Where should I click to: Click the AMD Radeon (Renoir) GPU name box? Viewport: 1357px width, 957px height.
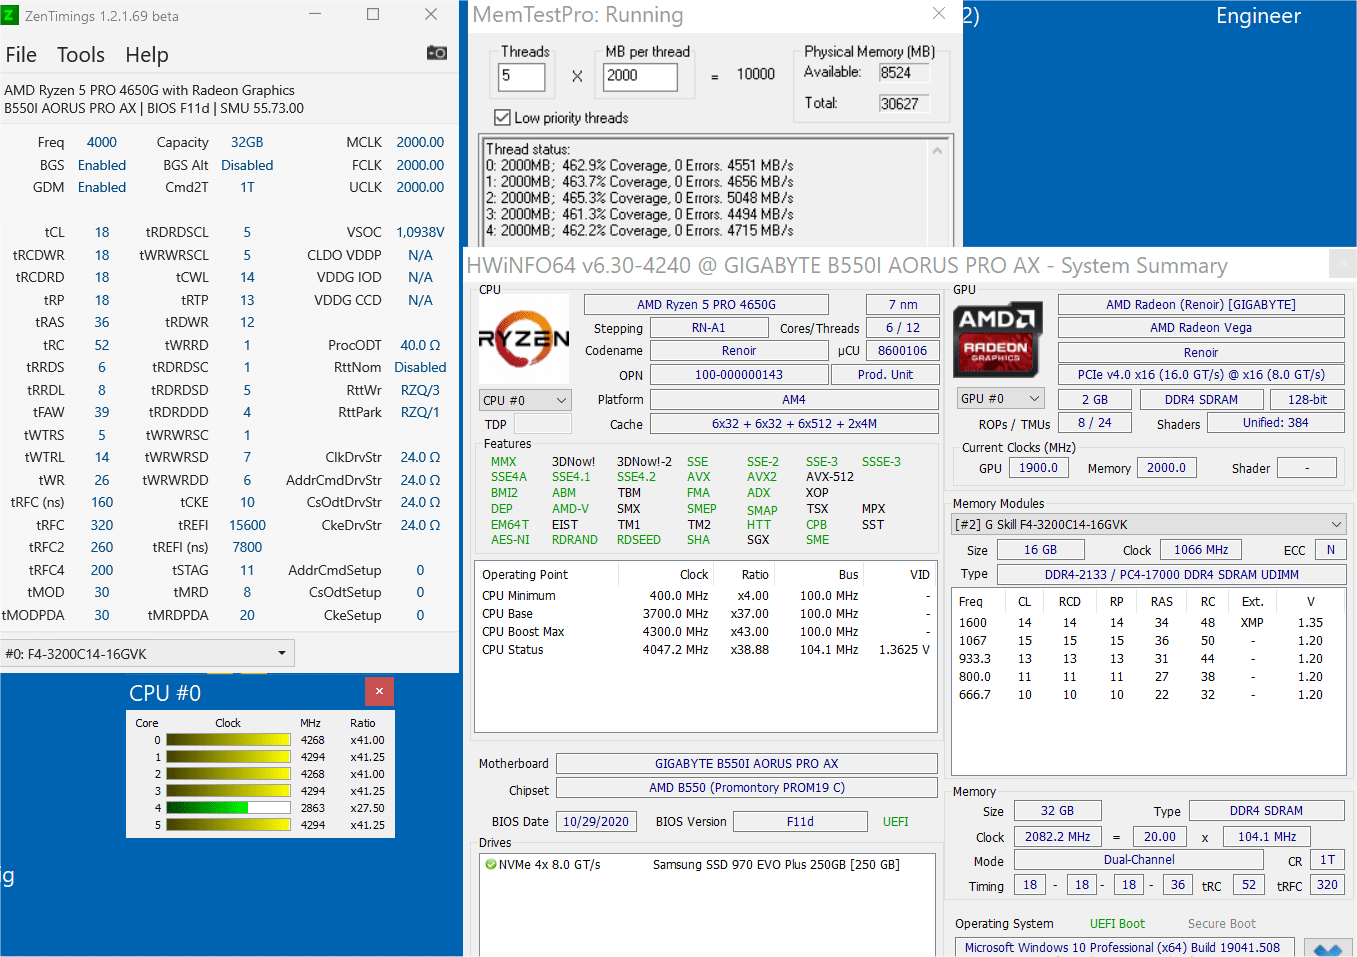coord(1201,304)
